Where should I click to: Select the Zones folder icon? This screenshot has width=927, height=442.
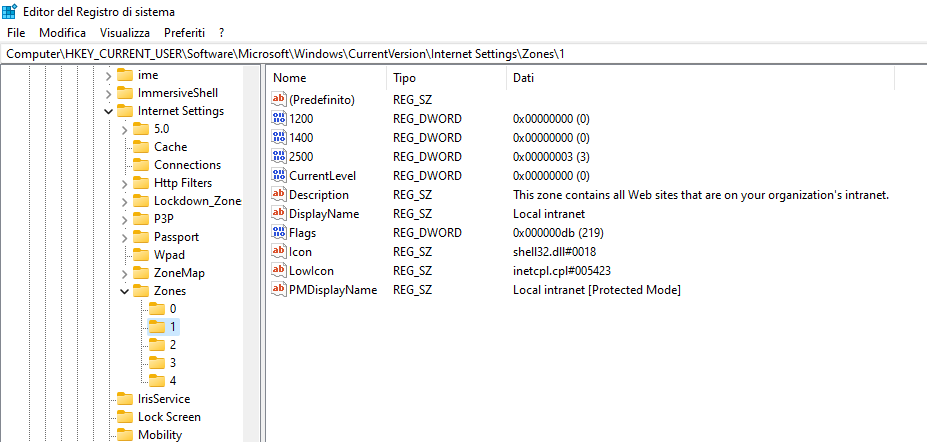coord(141,291)
